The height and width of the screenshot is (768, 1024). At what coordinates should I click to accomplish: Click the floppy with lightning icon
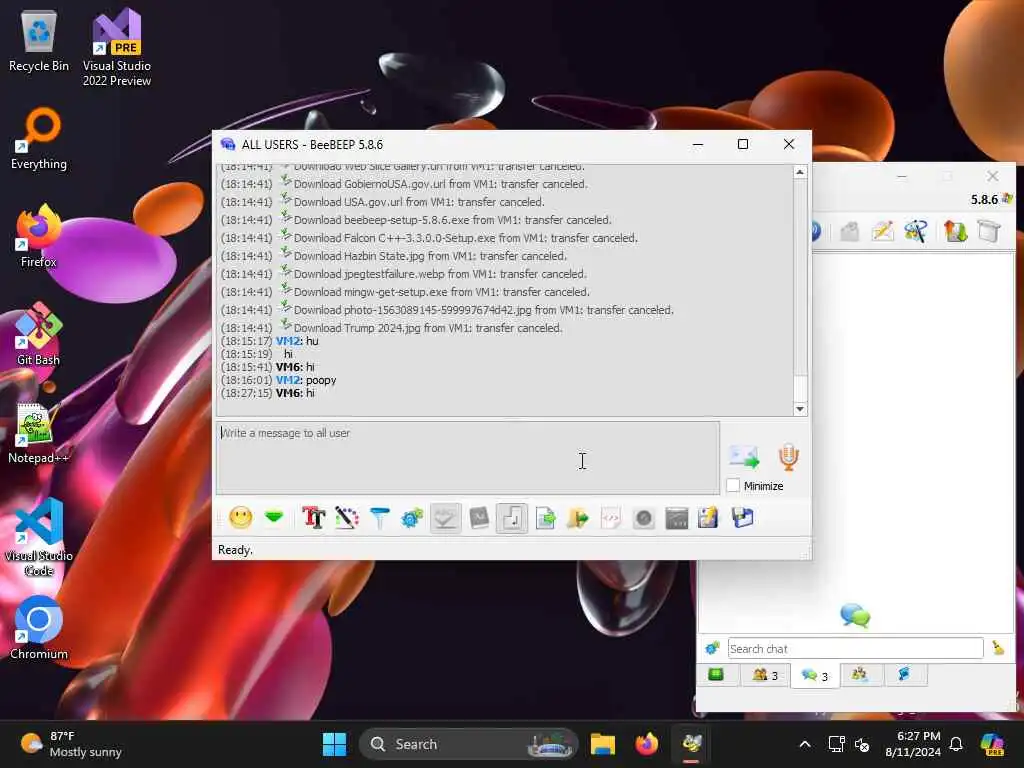tap(709, 518)
